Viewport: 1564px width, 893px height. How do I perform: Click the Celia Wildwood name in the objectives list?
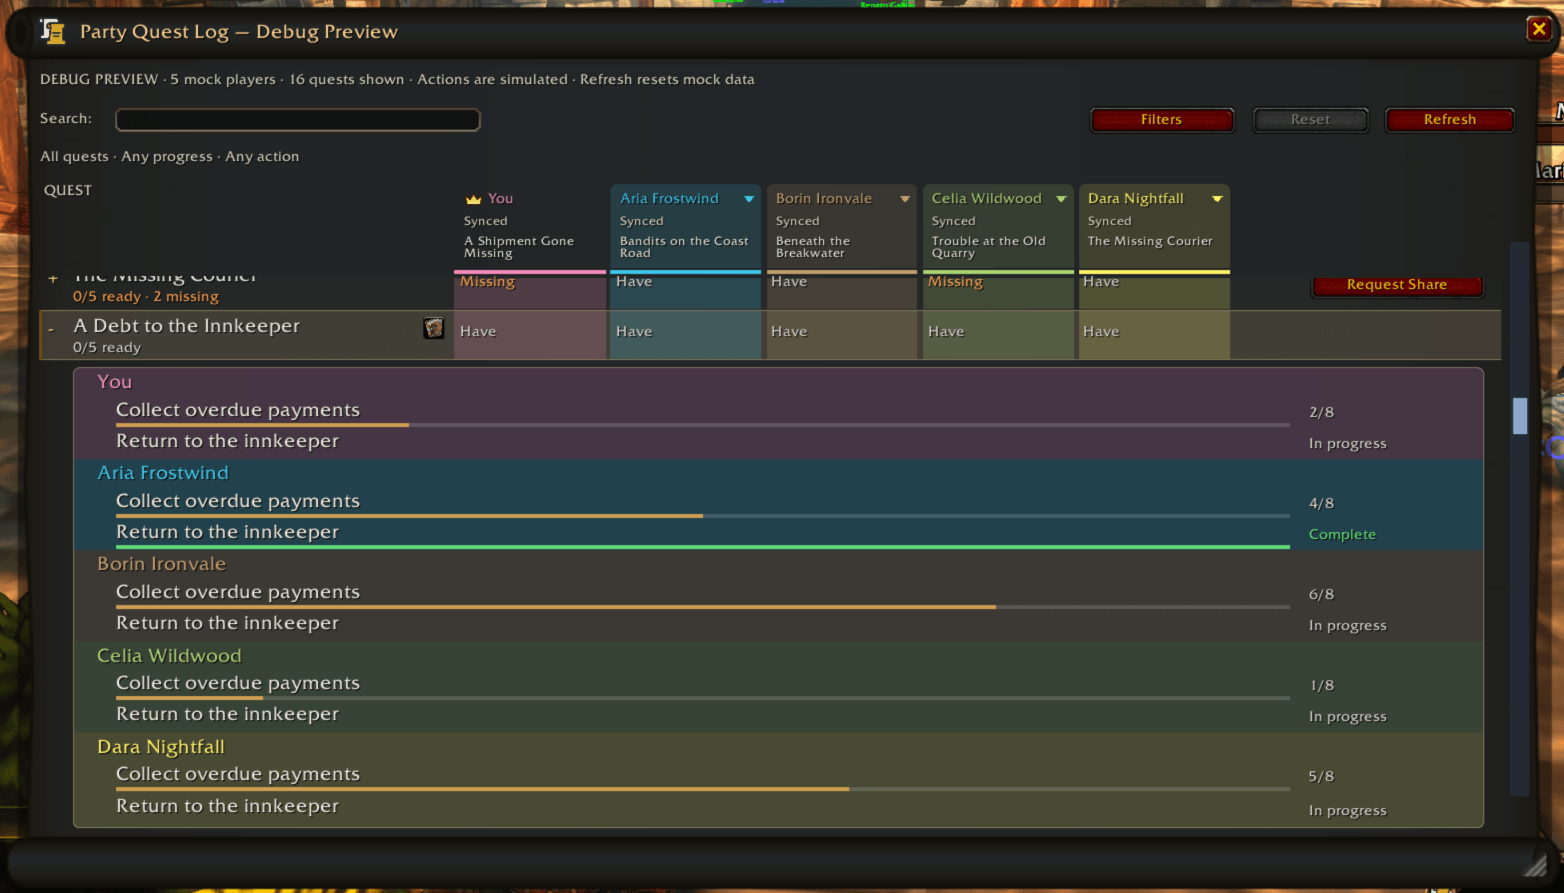click(169, 656)
